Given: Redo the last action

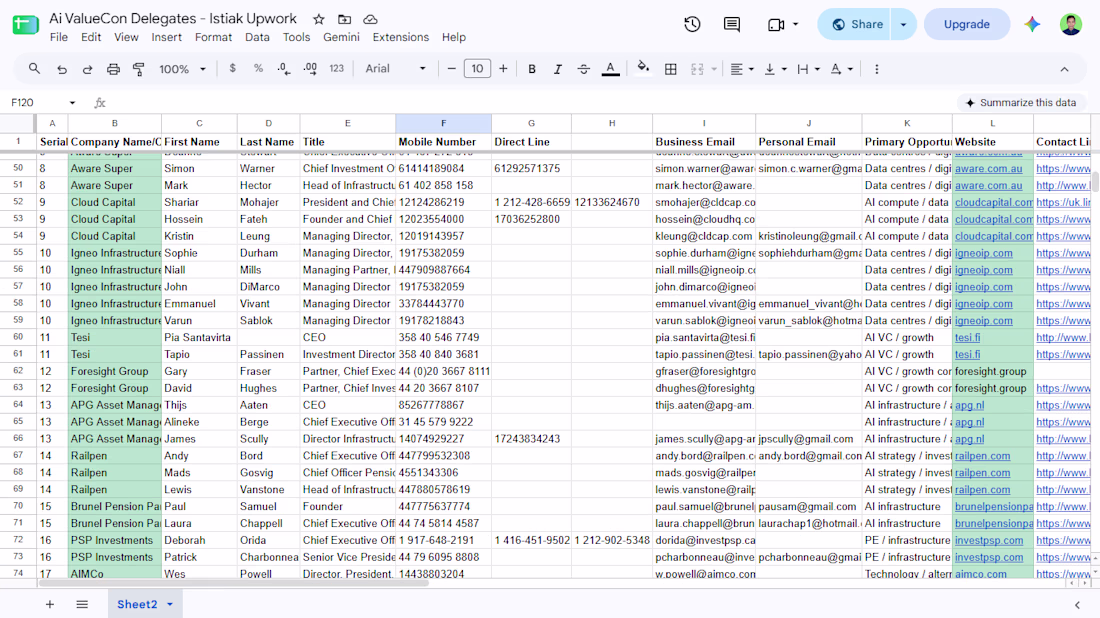Looking at the screenshot, I should point(88,69).
